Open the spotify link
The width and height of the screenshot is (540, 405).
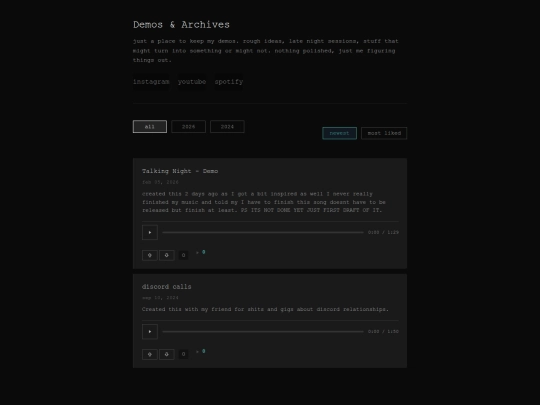[229, 82]
